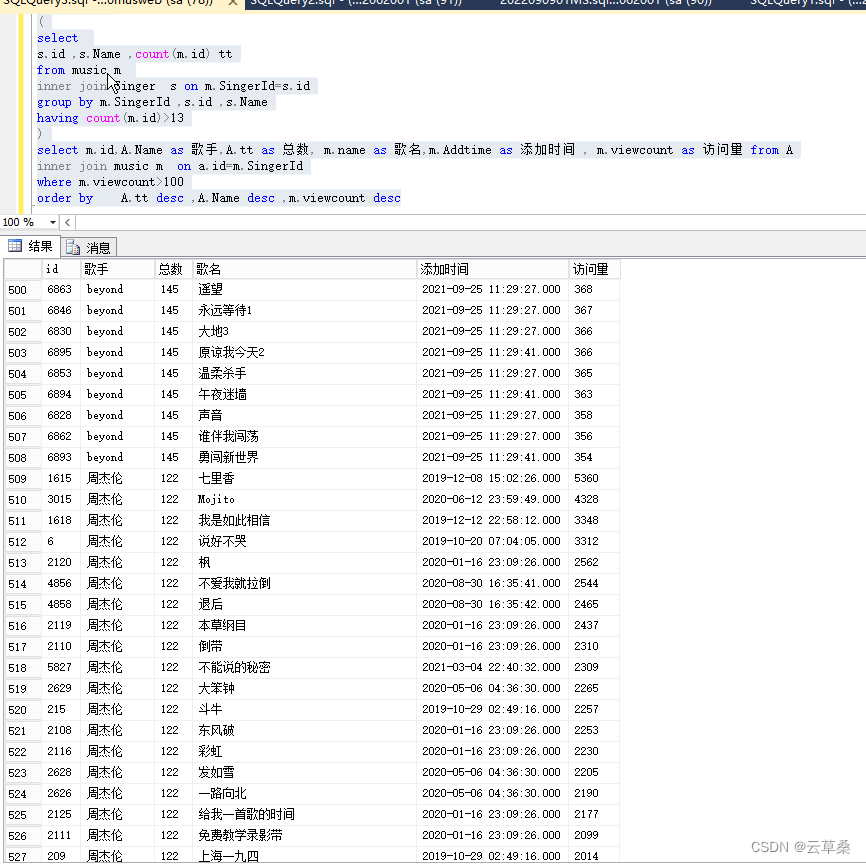Open the 100 % zoom dropdown
The image size is (866, 864).
(52, 222)
